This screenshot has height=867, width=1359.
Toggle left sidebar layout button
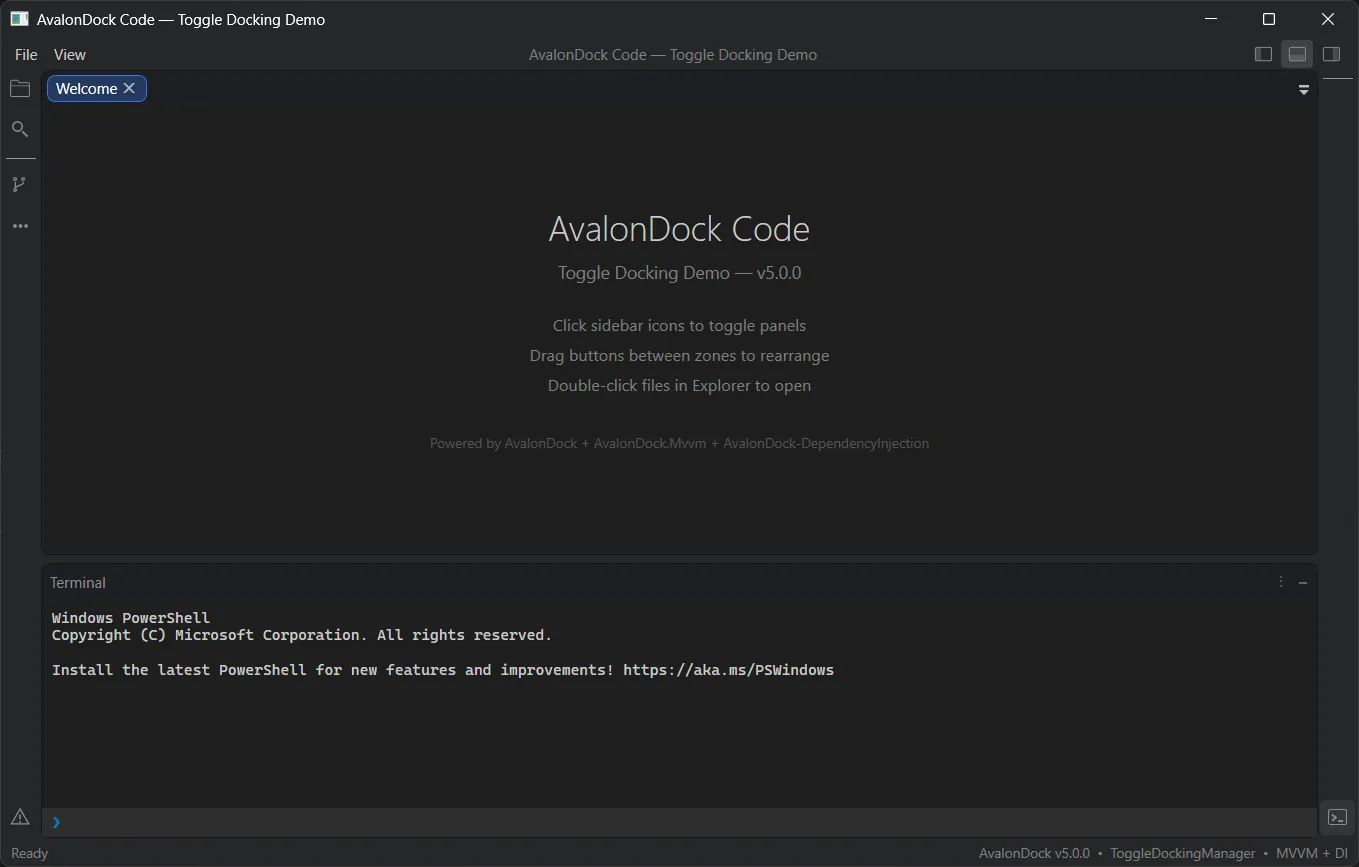pos(1263,54)
